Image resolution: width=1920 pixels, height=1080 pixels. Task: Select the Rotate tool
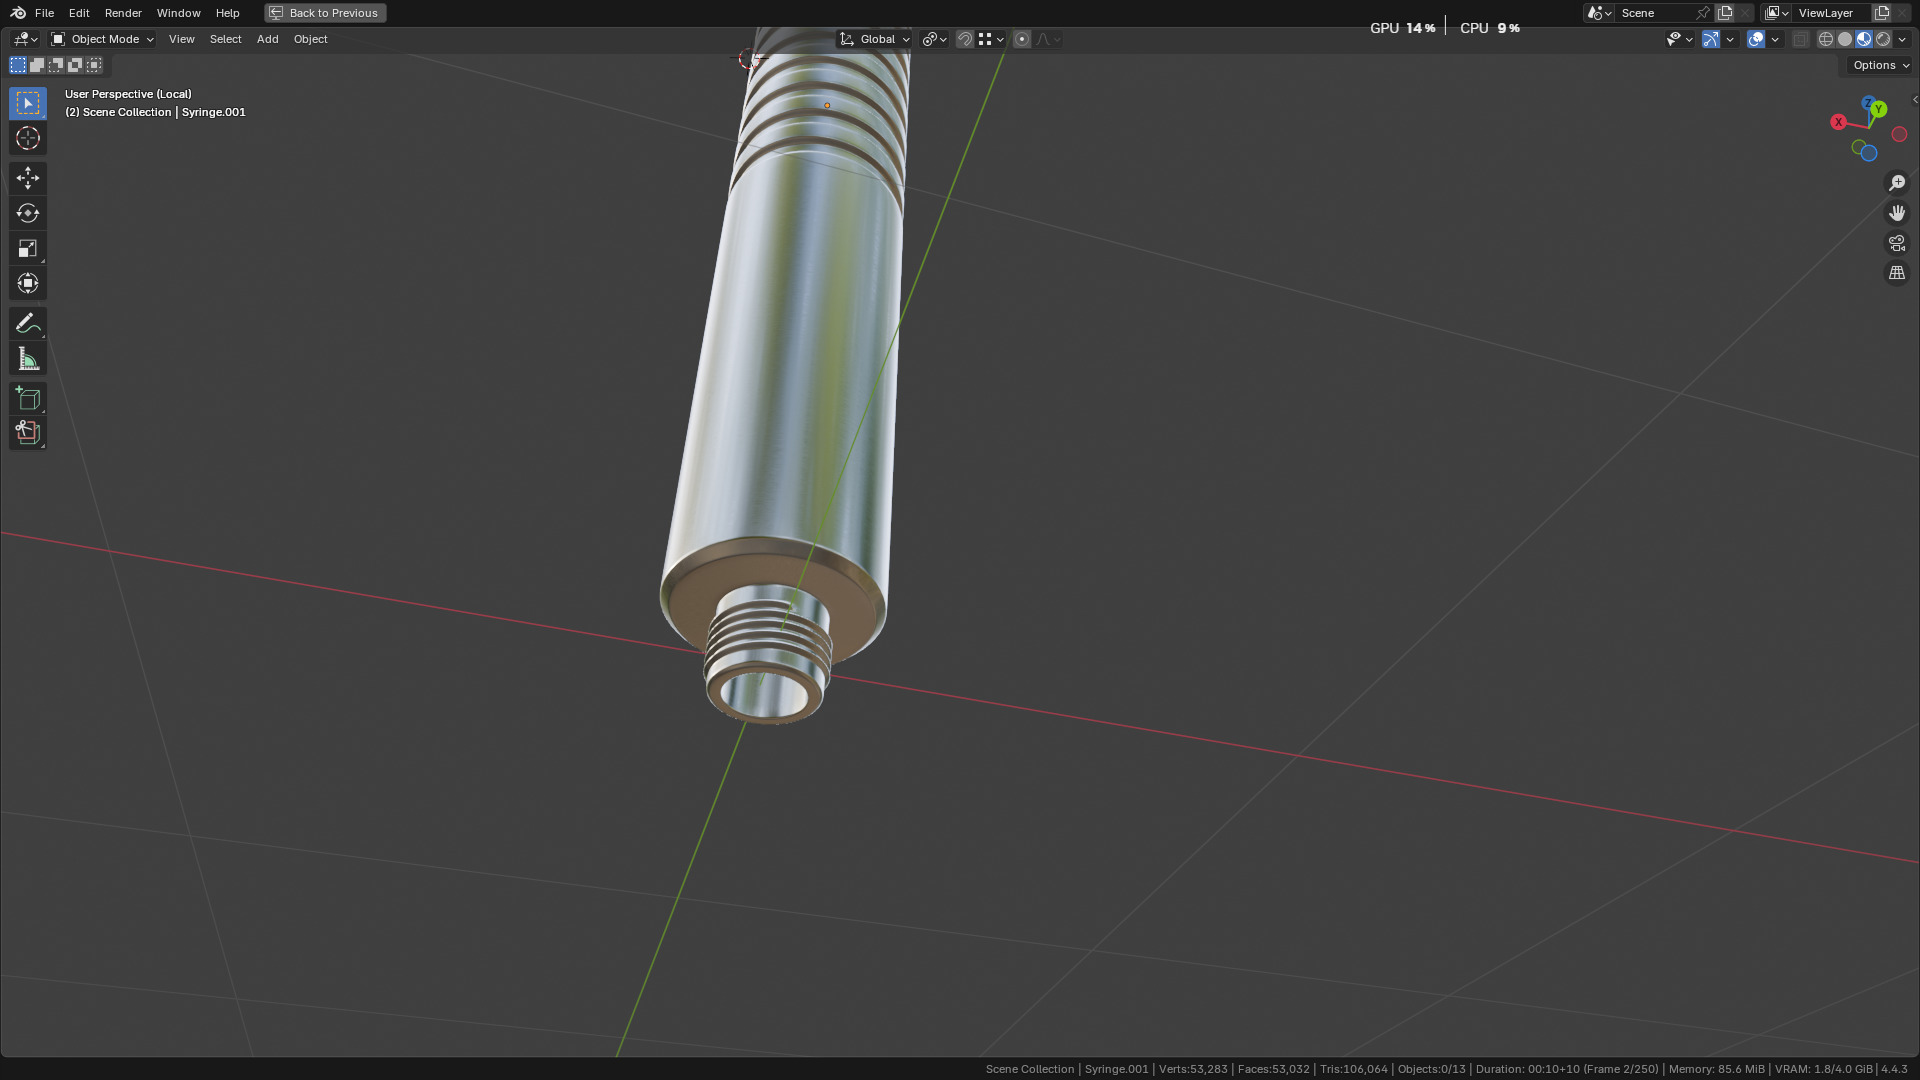[28, 213]
